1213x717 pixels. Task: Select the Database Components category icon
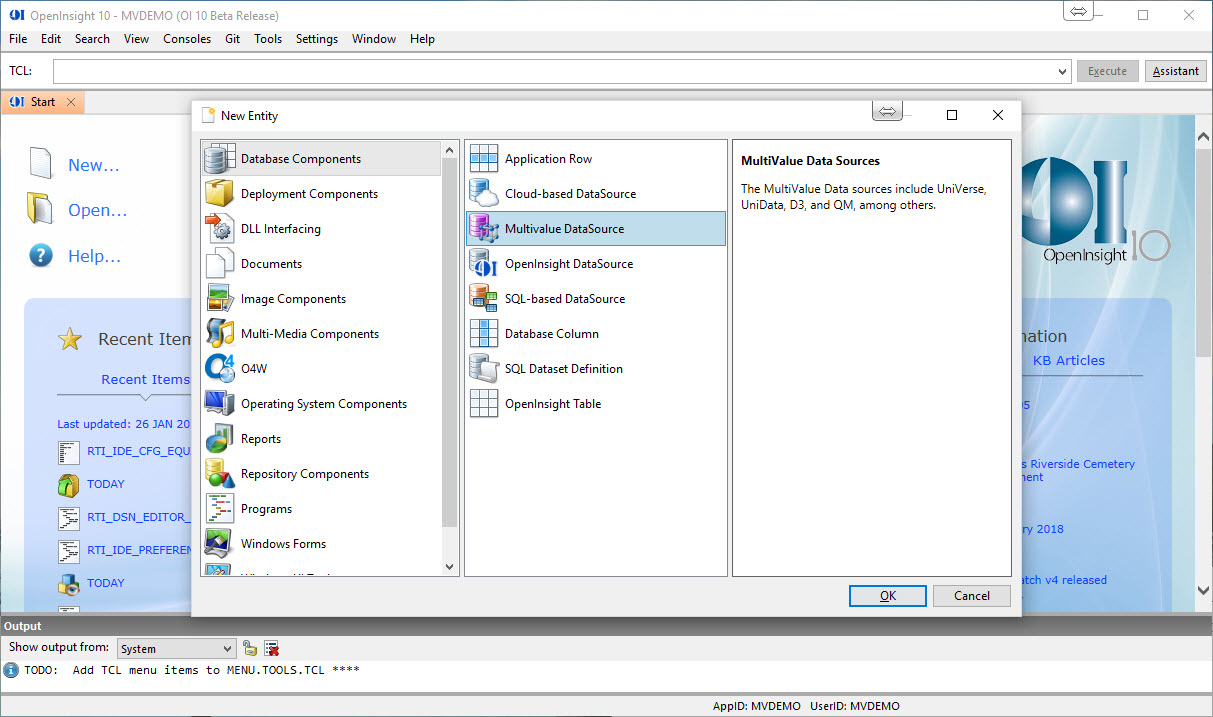[x=219, y=159]
